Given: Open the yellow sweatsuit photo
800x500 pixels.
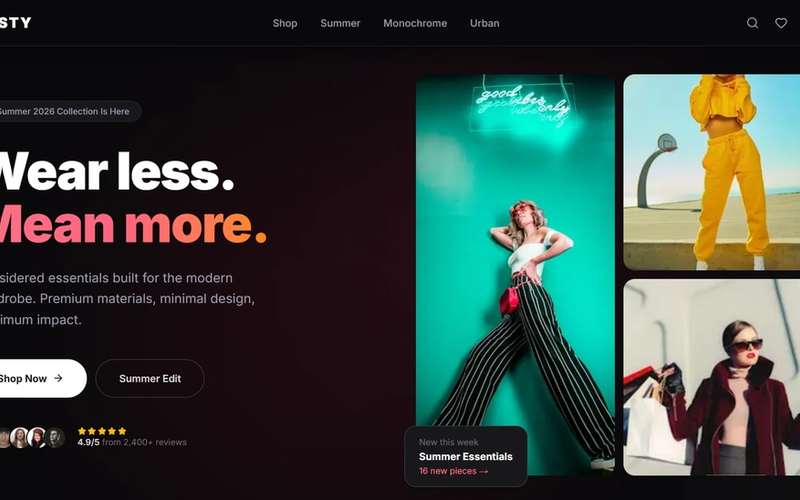Looking at the screenshot, I should [712, 172].
